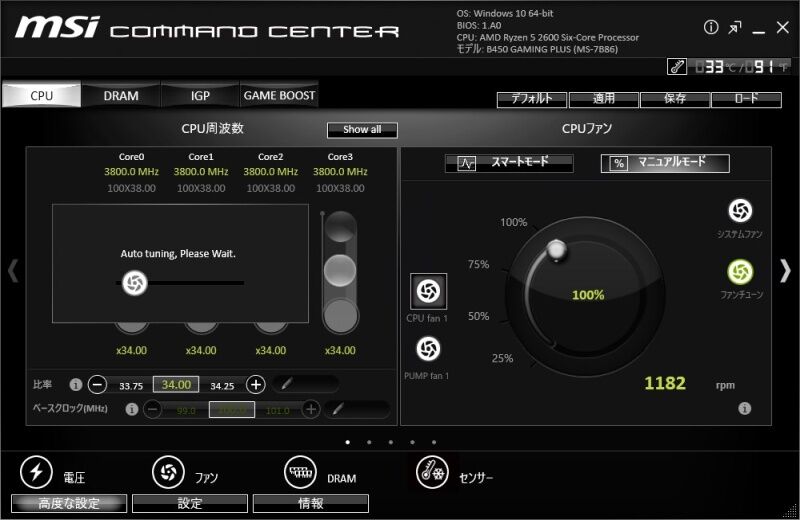
Task: Open the センサー sensor icon
Action: 432,472
